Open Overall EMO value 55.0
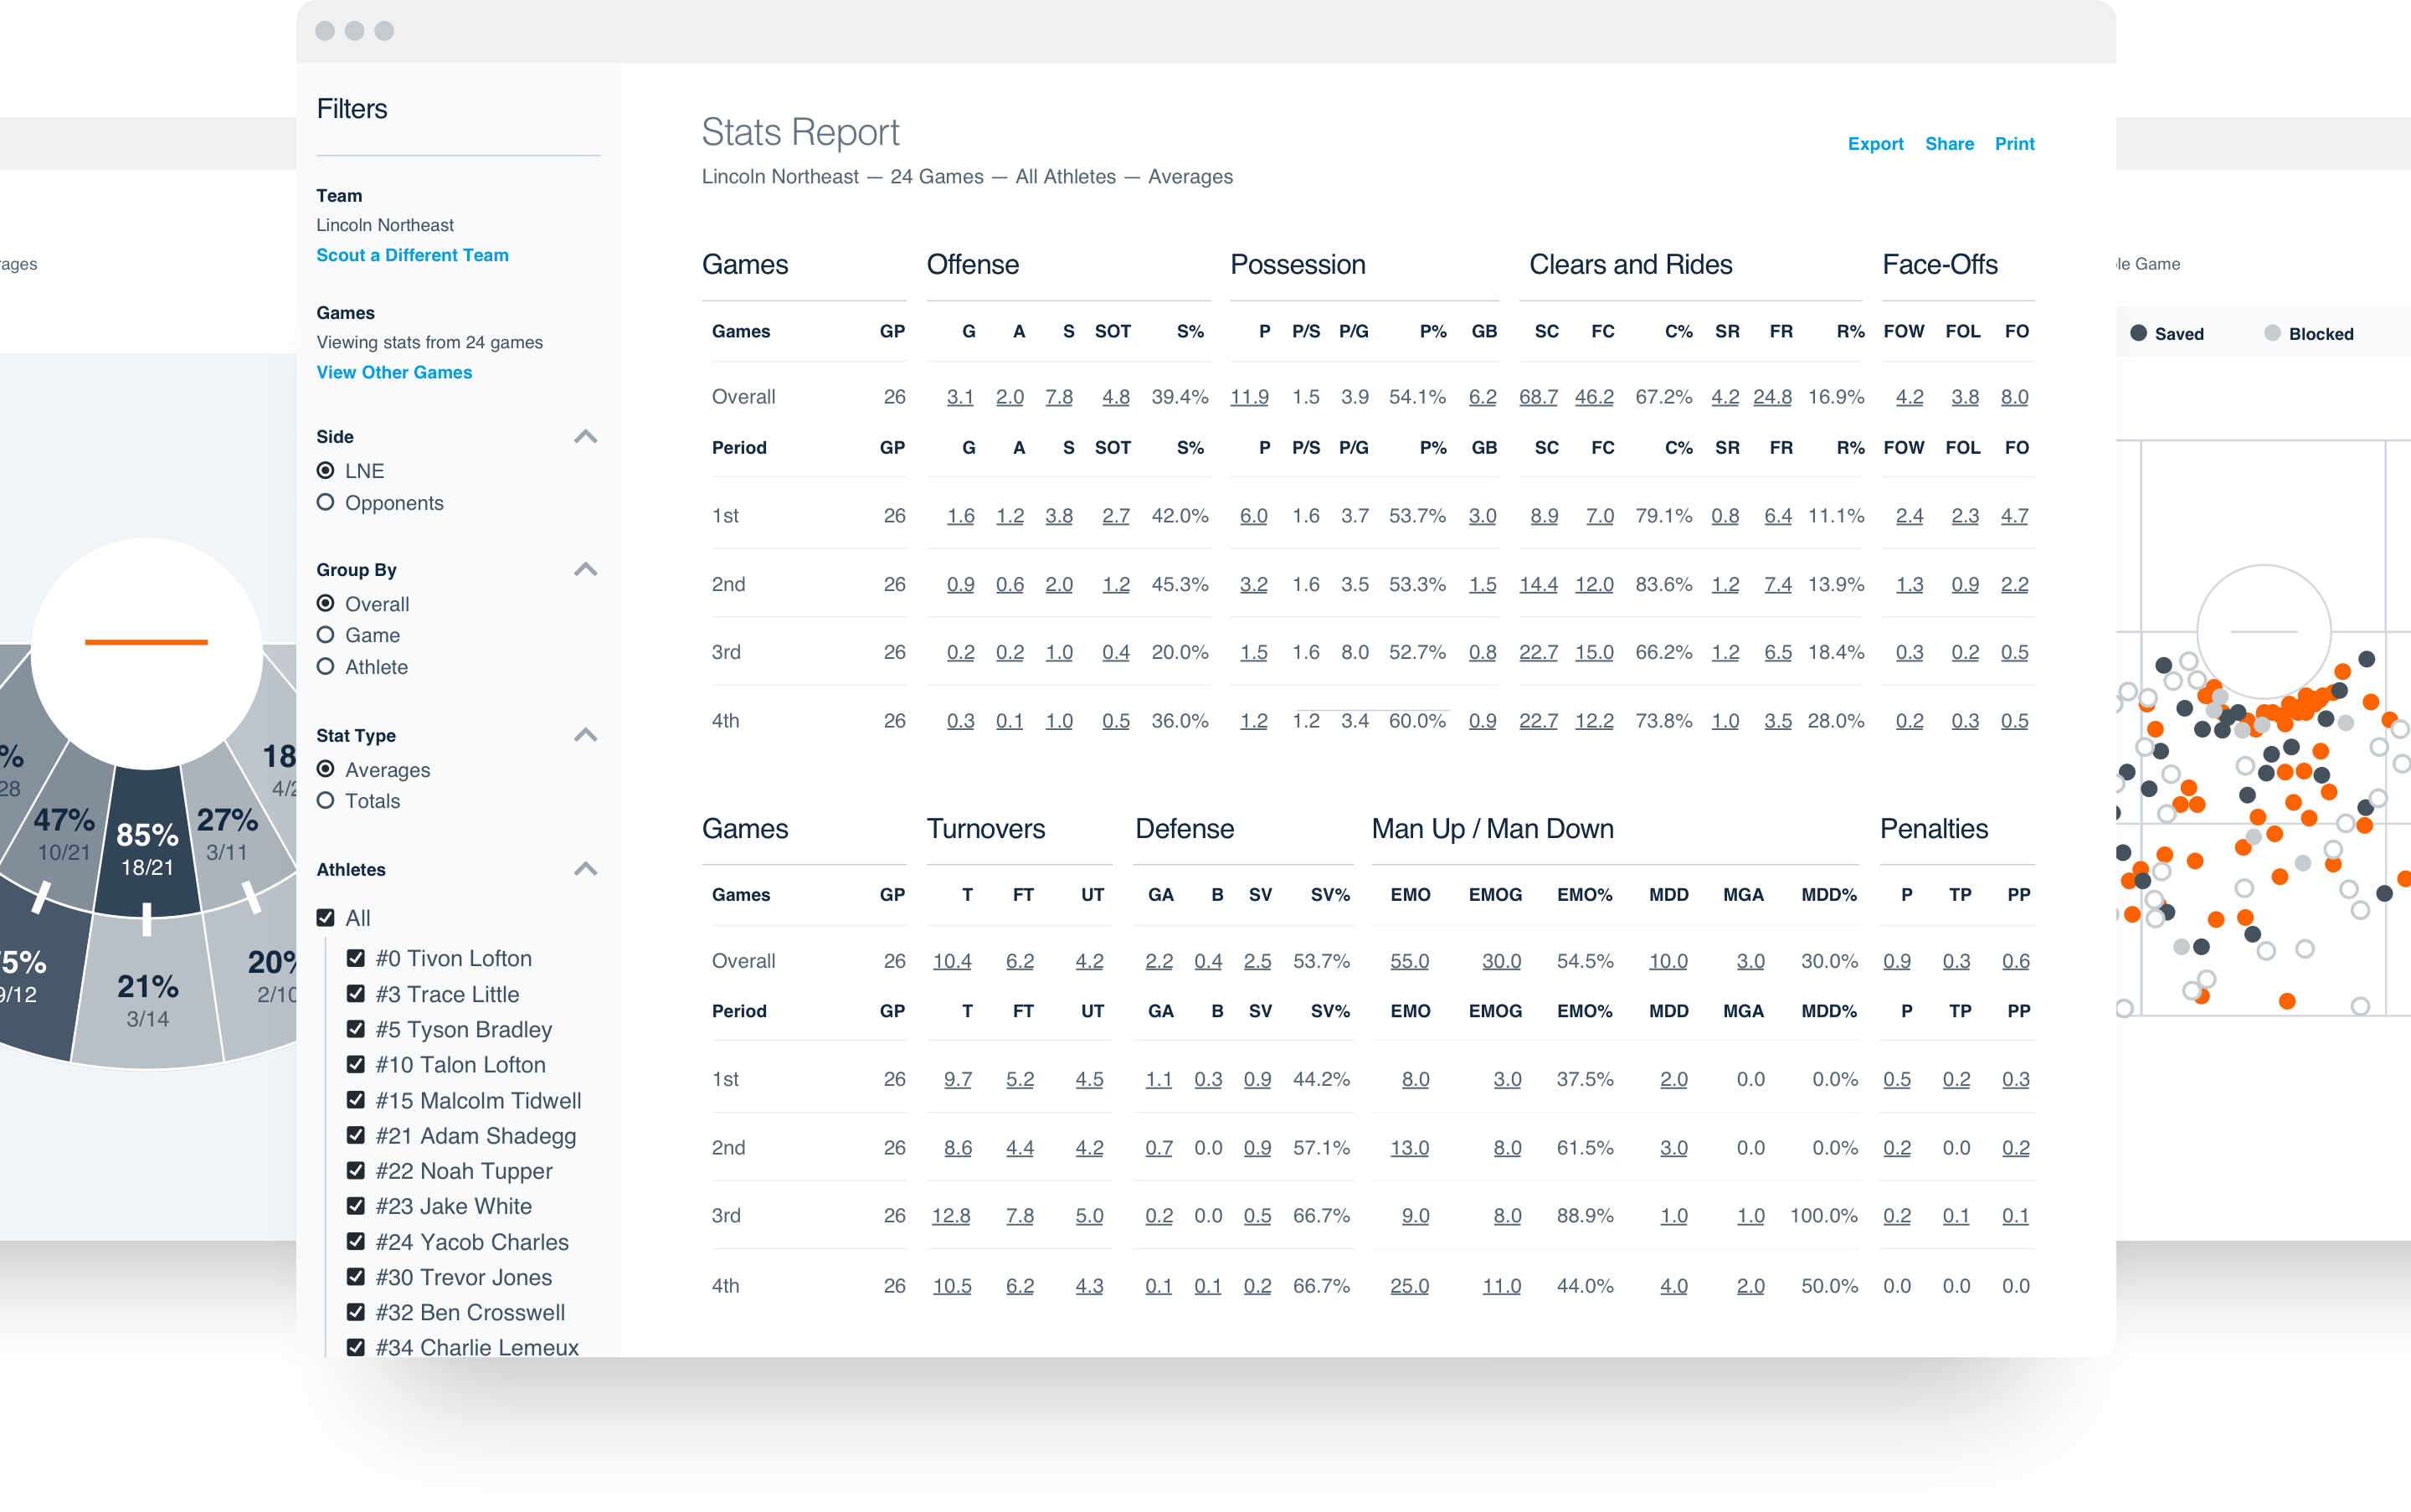2411x1512 pixels. [1409, 961]
